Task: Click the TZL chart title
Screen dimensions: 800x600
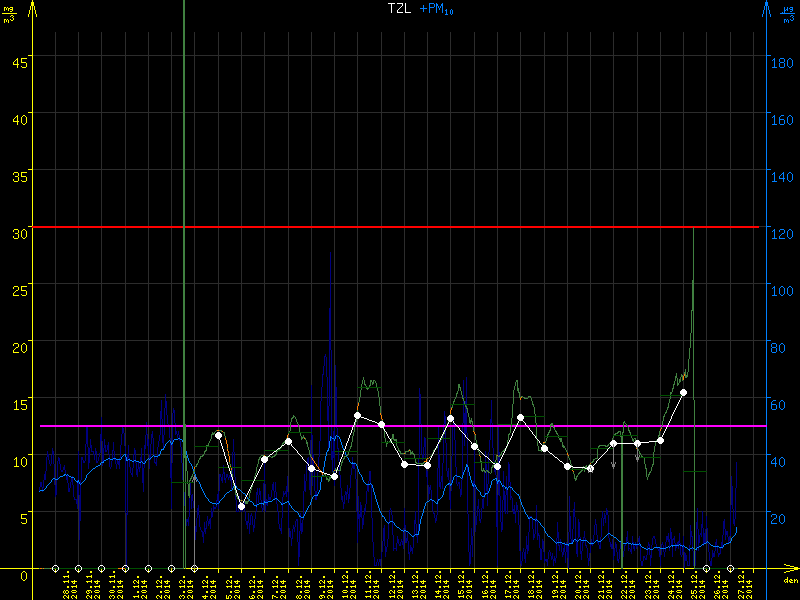Action: pos(400,9)
